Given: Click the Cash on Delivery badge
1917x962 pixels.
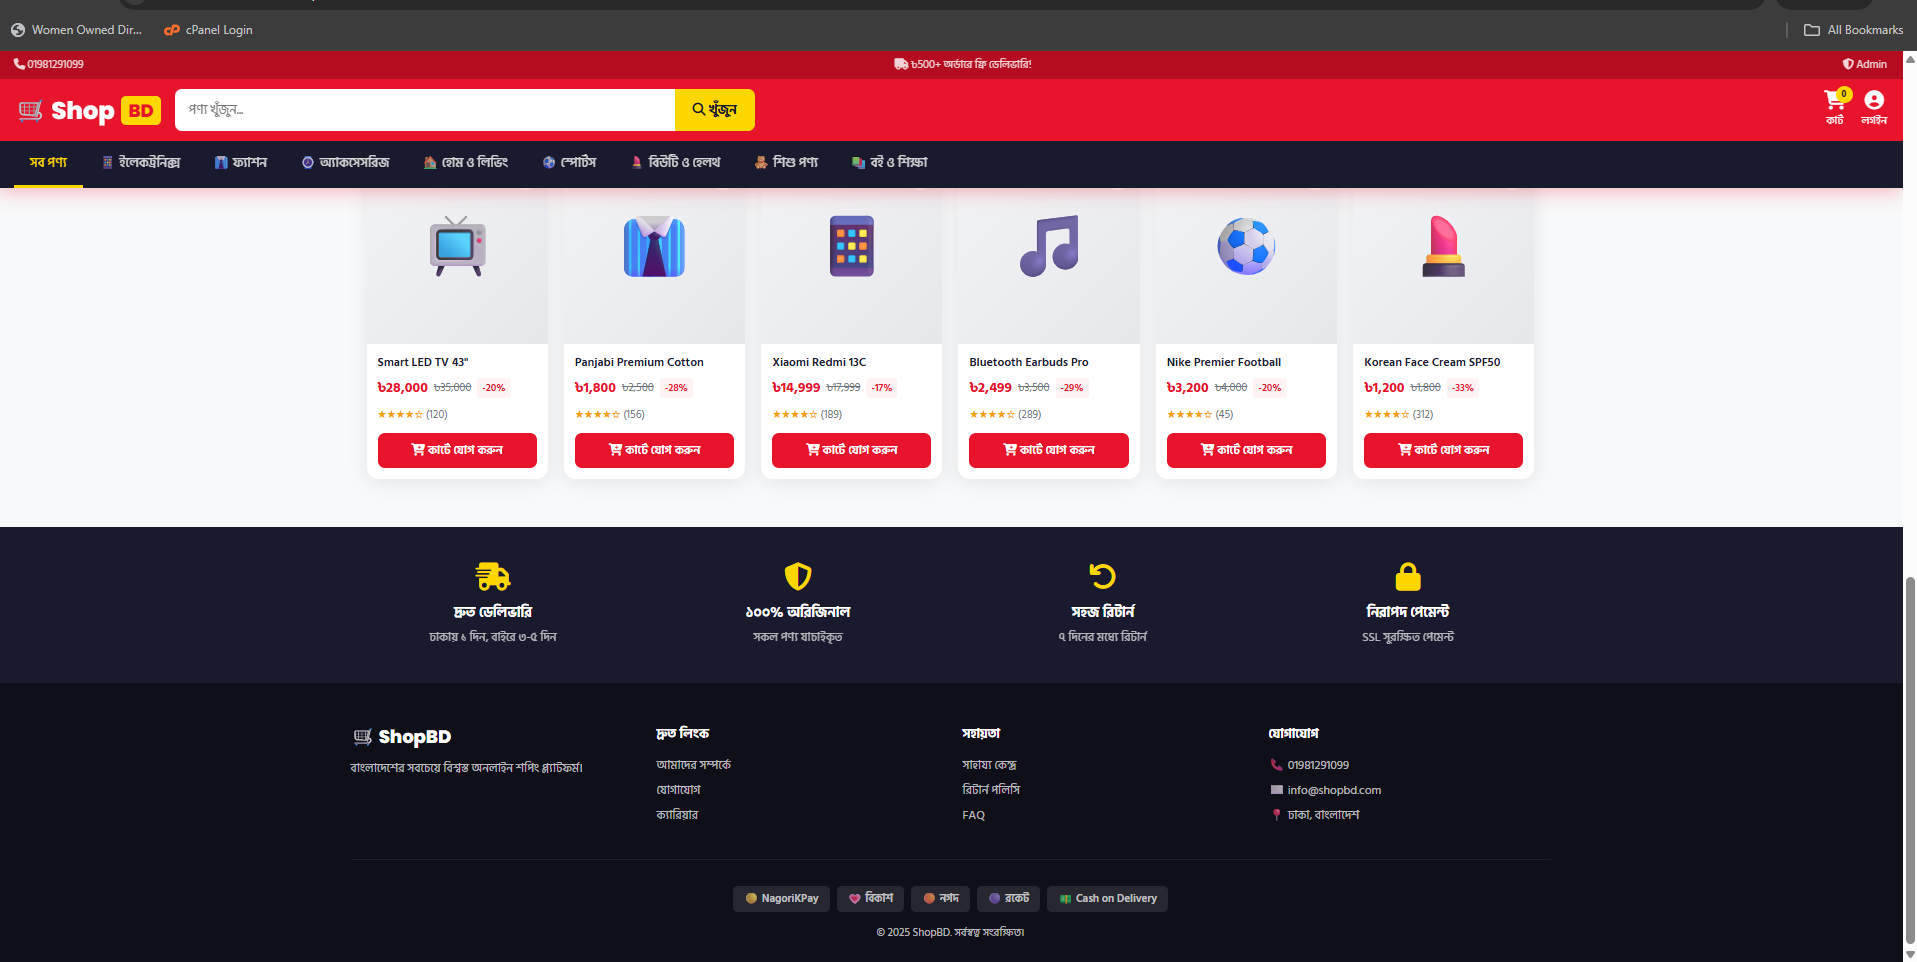Looking at the screenshot, I should [1106, 898].
